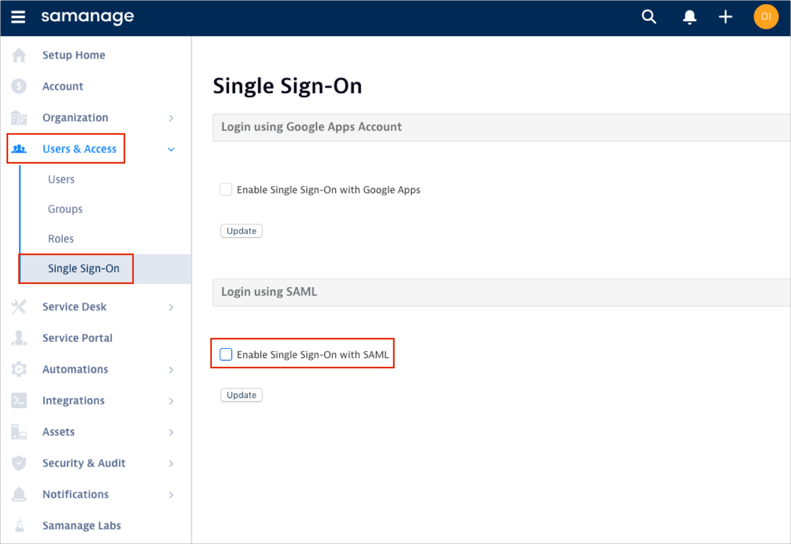Expand the Security & Audit arrow
Image resolution: width=791 pixels, height=544 pixels.
point(171,463)
